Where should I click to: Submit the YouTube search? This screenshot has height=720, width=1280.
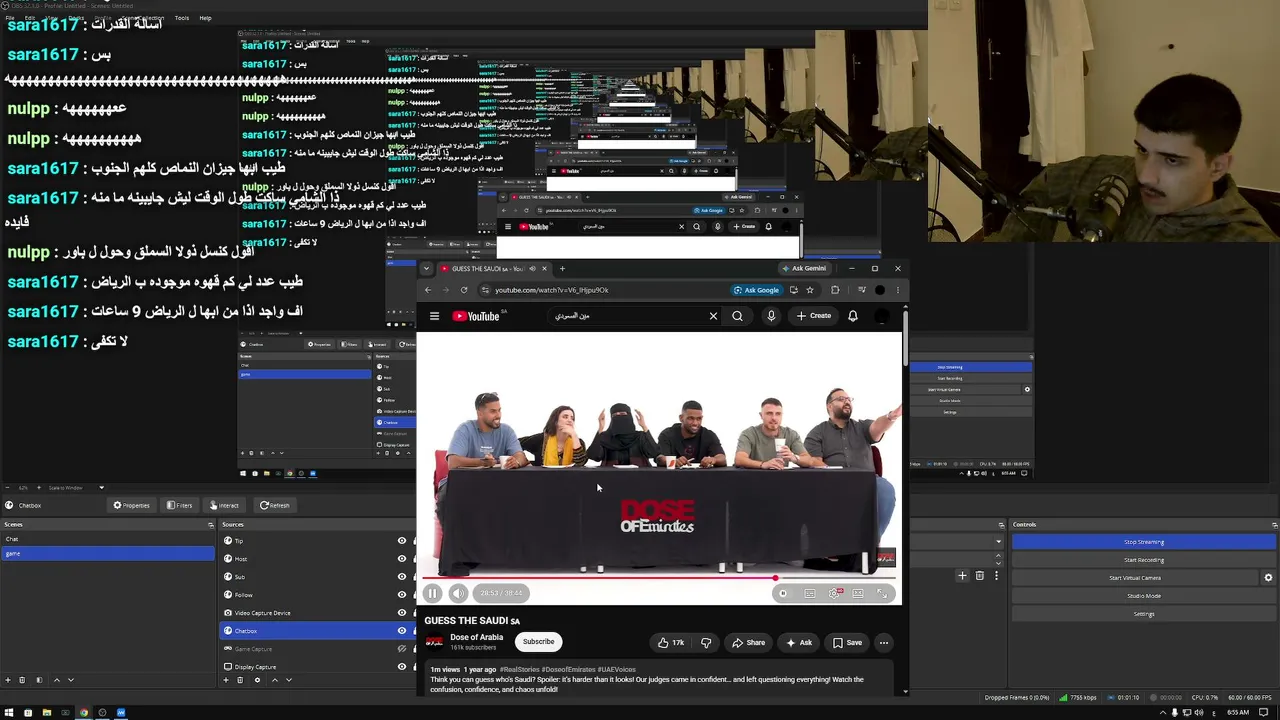point(737,316)
